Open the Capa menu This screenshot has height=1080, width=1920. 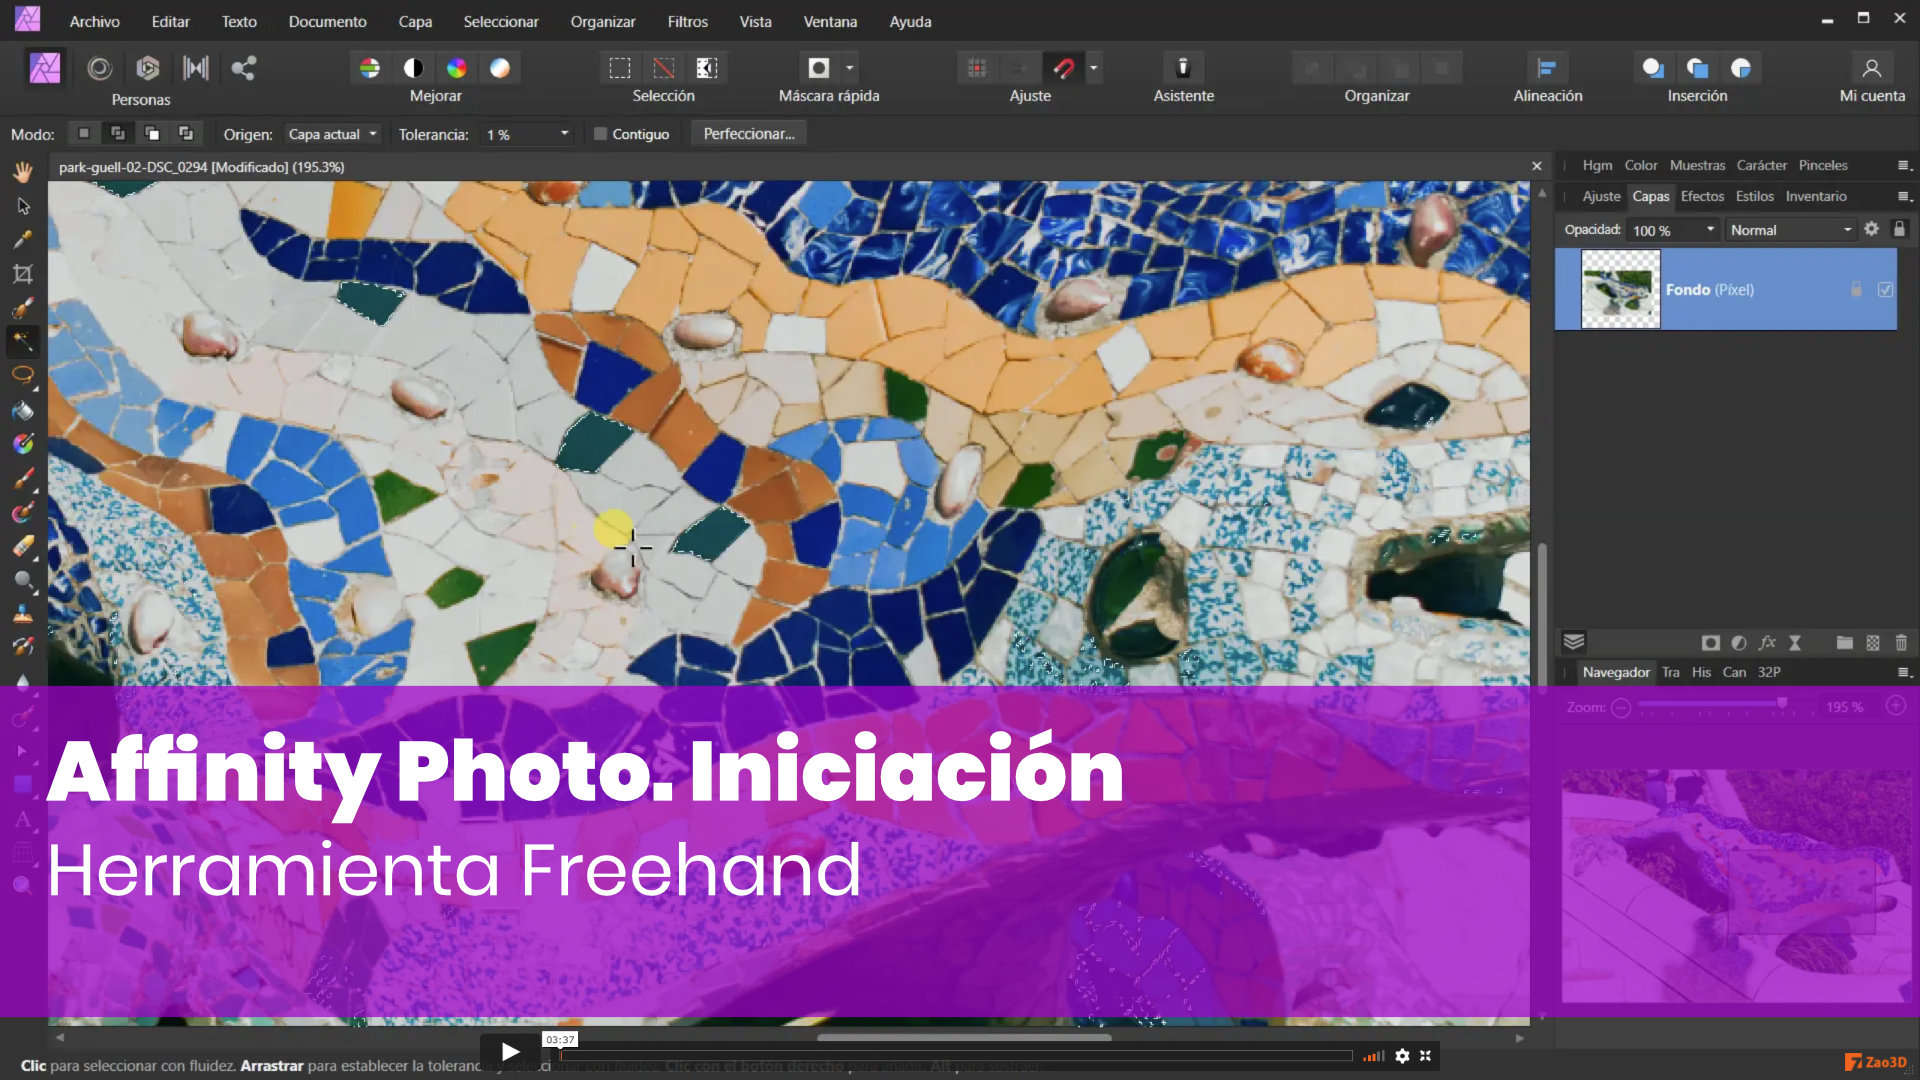[x=415, y=21]
